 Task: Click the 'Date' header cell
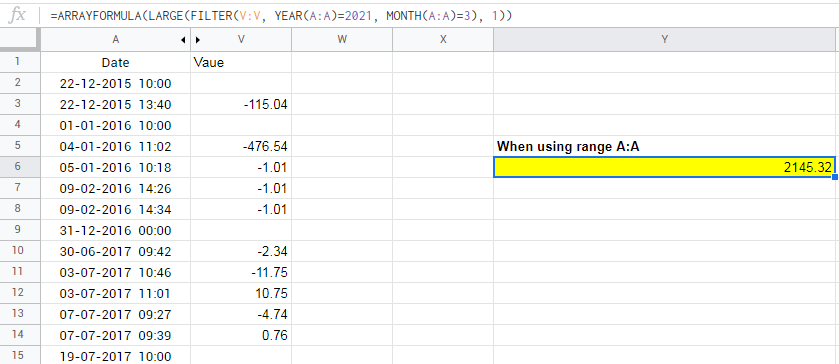(x=116, y=63)
